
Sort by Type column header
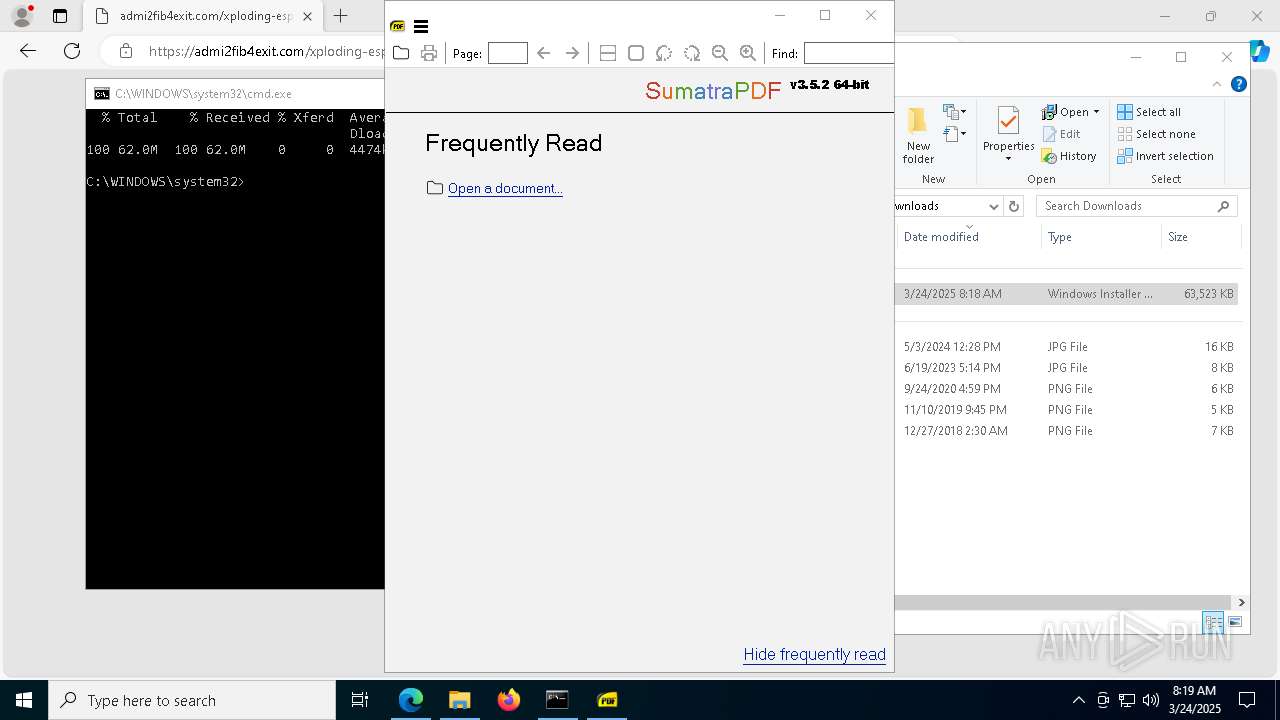pos(1060,237)
